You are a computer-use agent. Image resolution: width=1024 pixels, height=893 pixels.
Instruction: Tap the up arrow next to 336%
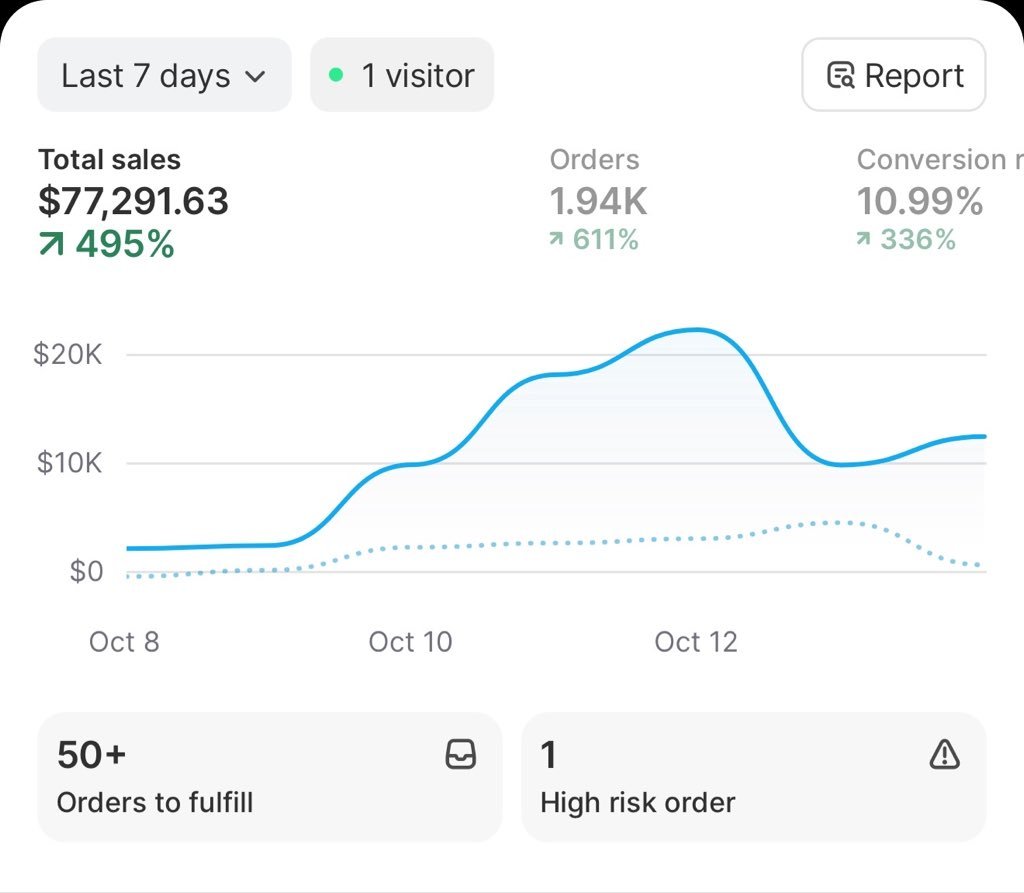(x=864, y=240)
